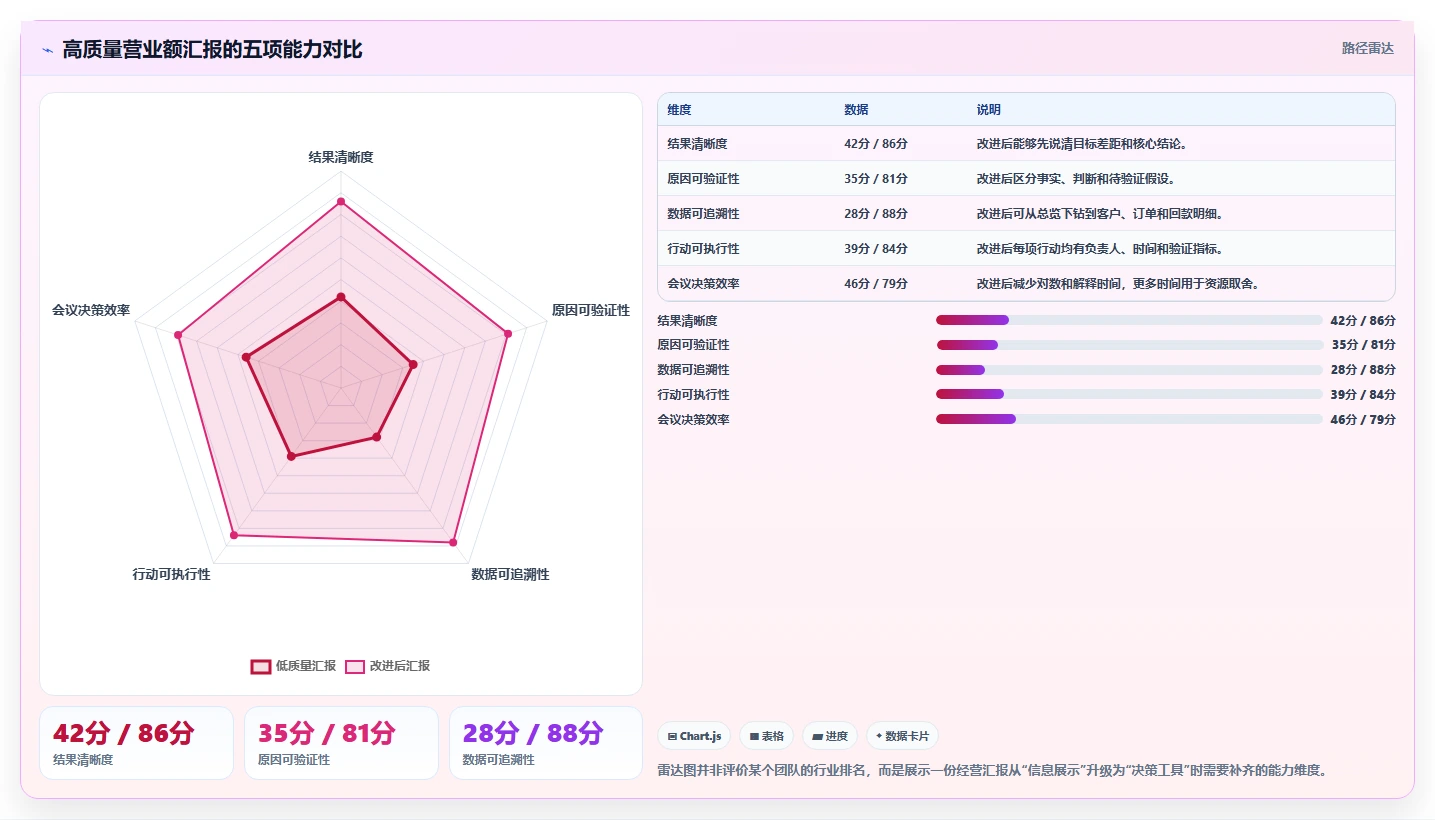Click the 维度 table column header
This screenshot has width=1435, height=820.
(680, 110)
